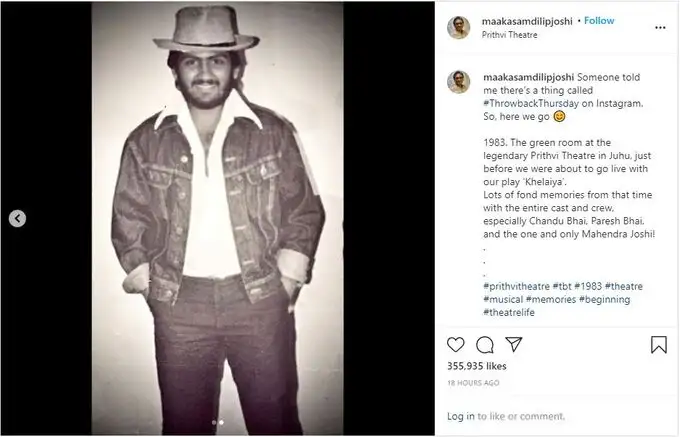Open comments with the speech bubble icon

click(485, 344)
